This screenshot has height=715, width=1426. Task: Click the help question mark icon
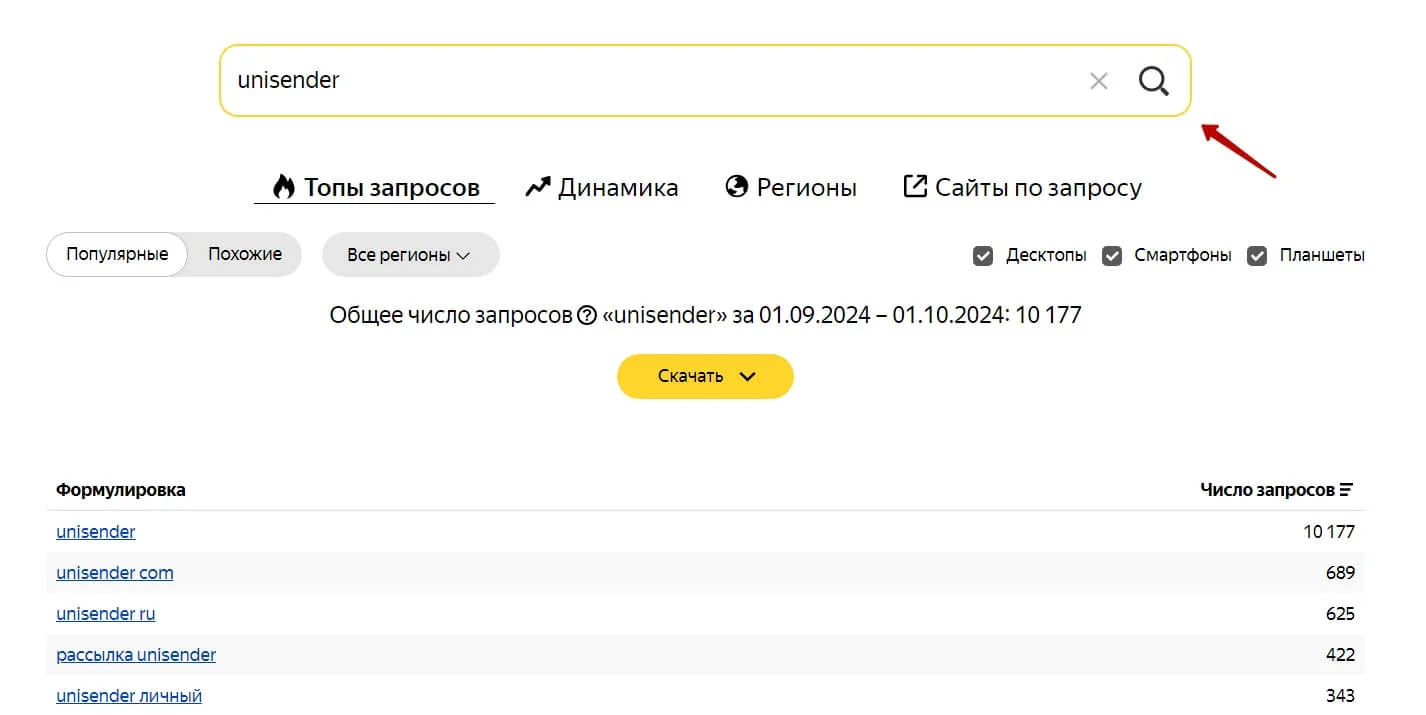[x=588, y=316]
